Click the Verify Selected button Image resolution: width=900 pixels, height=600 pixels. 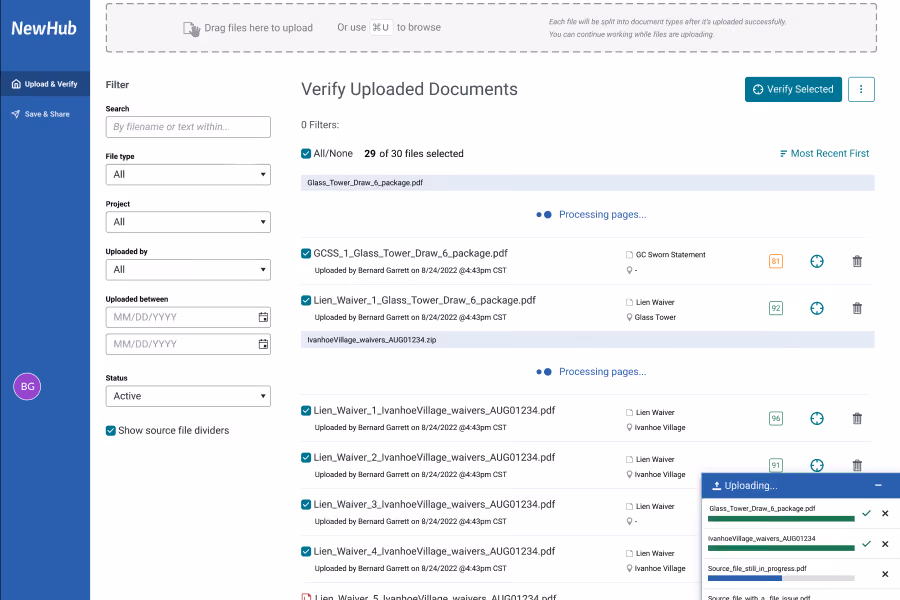point(793,90)
